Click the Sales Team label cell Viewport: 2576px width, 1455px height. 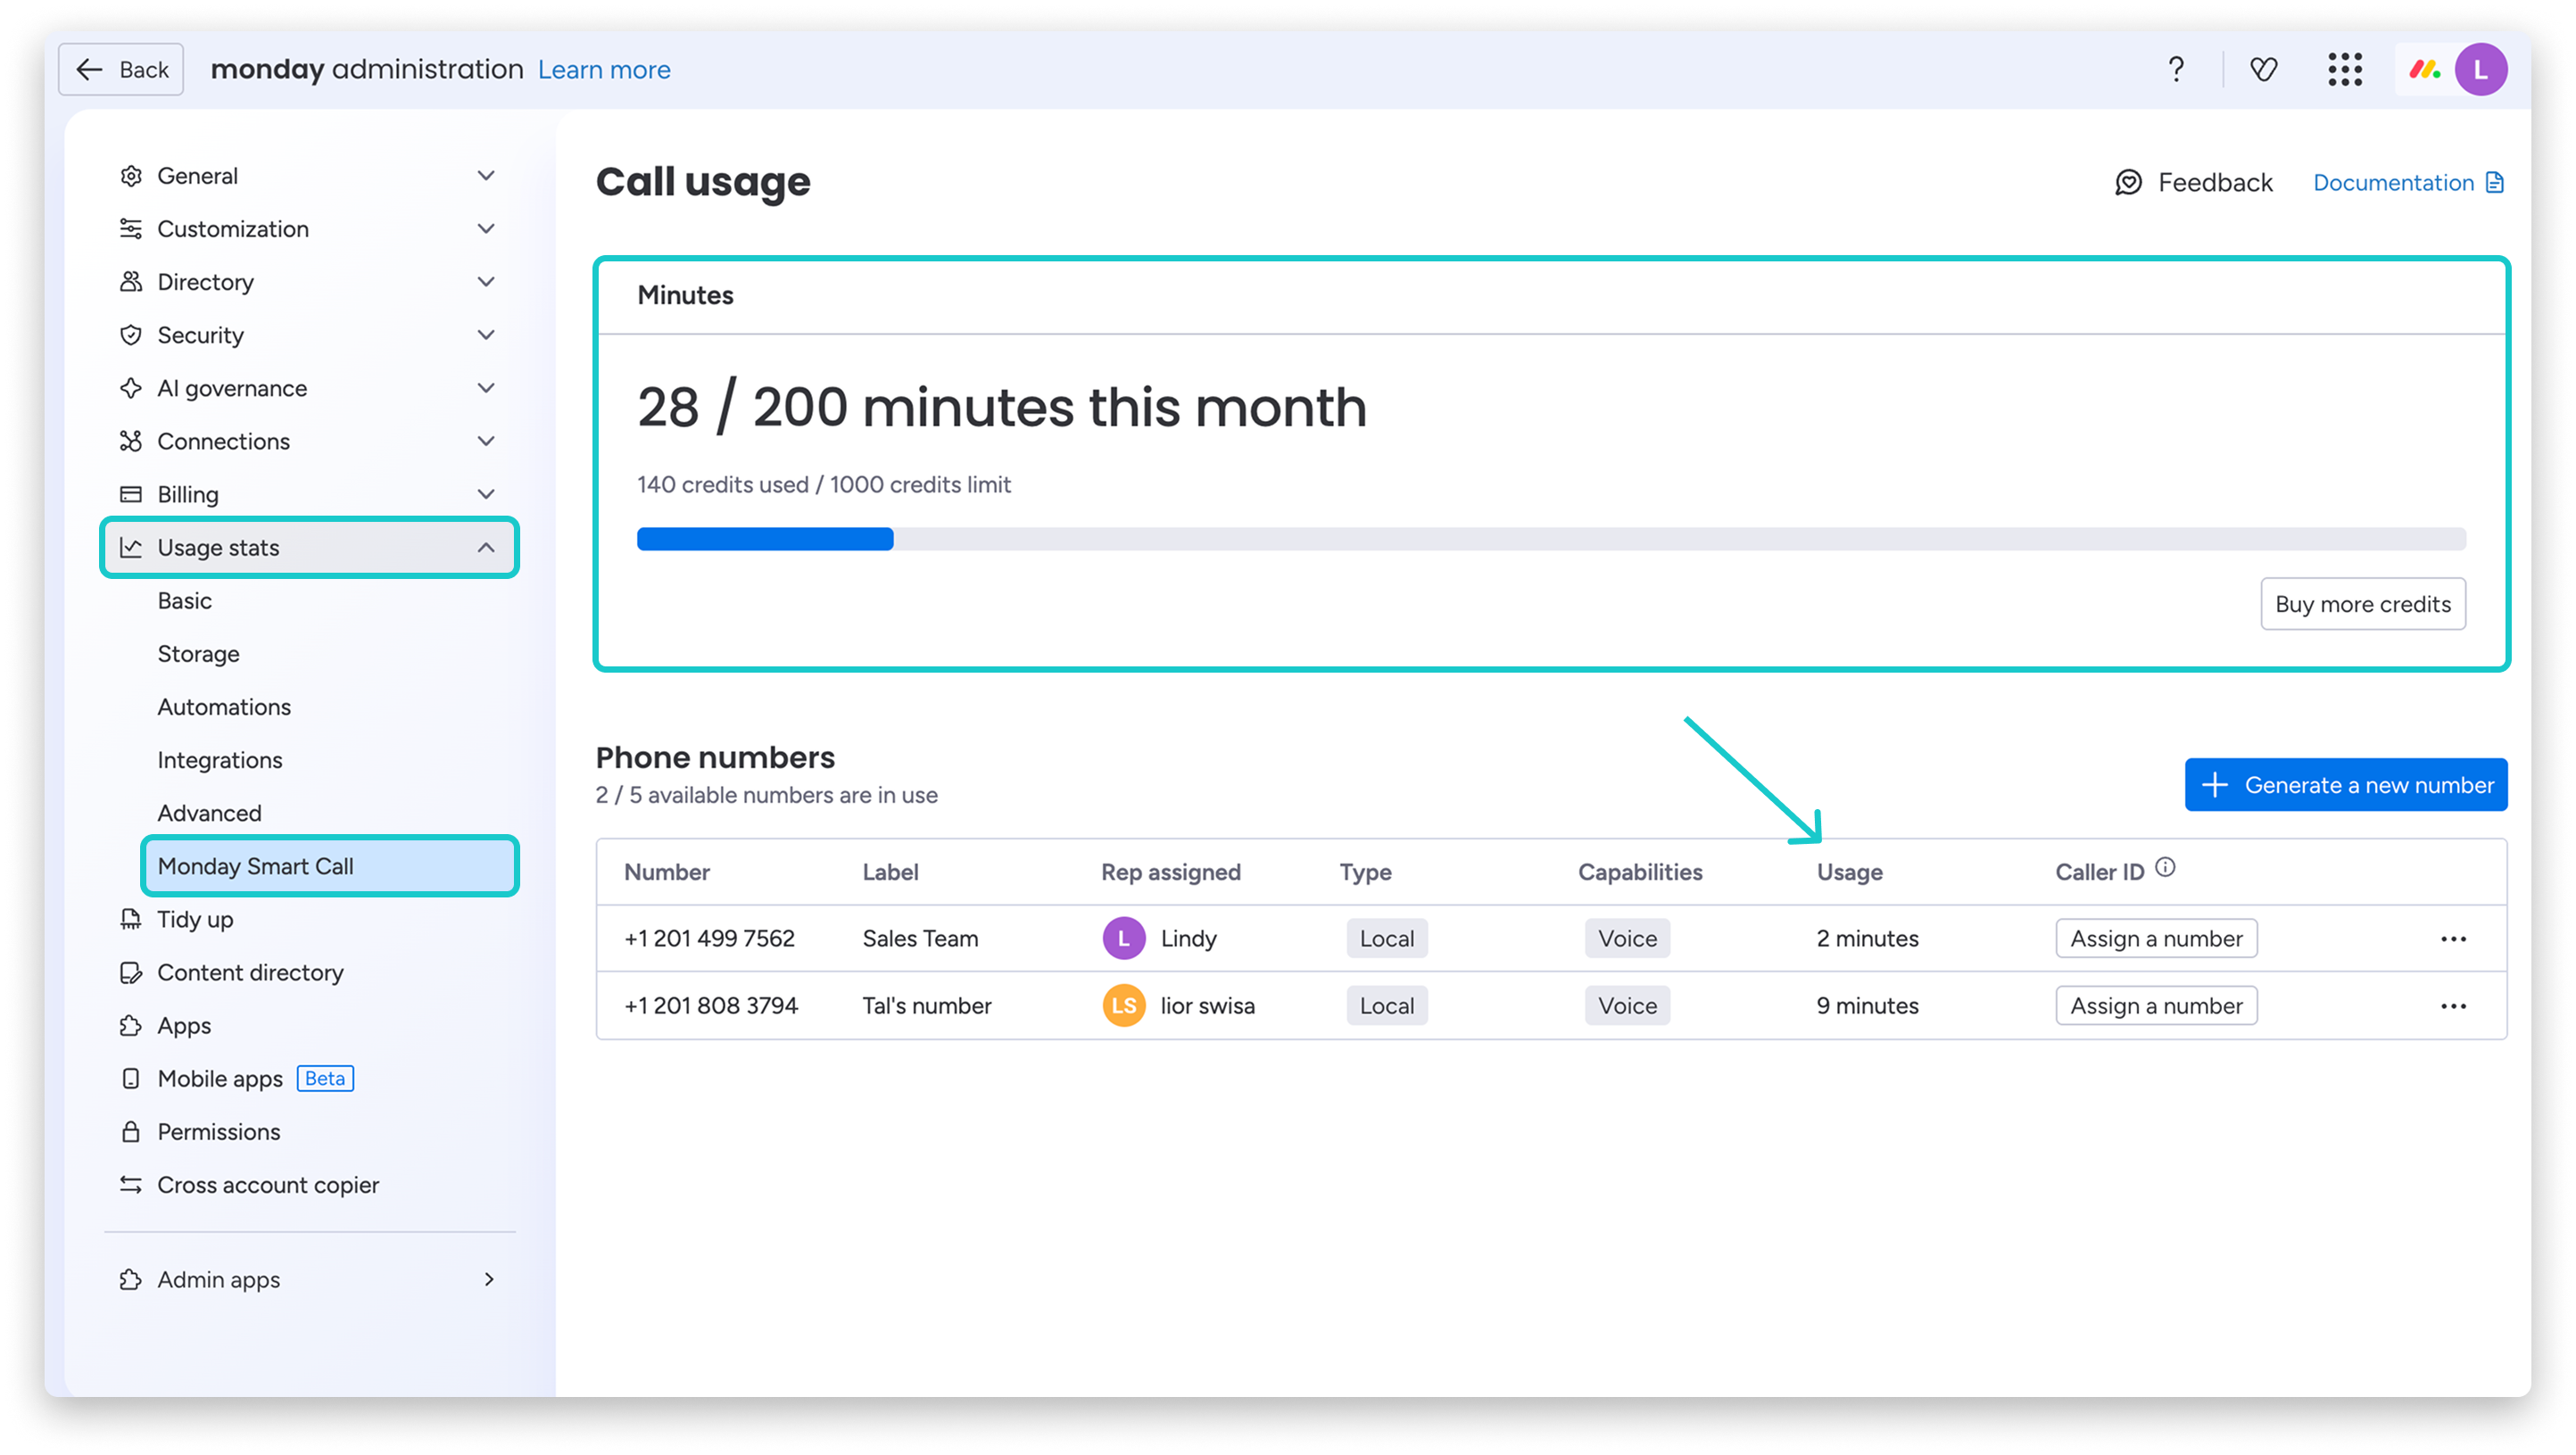point(920,939)
